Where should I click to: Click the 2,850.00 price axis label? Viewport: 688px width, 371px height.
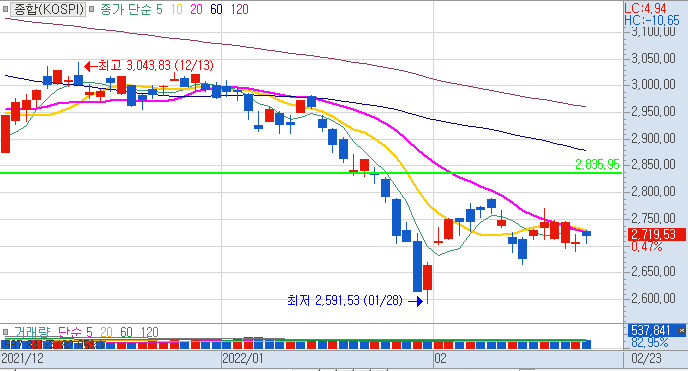[x=653, y=165]
